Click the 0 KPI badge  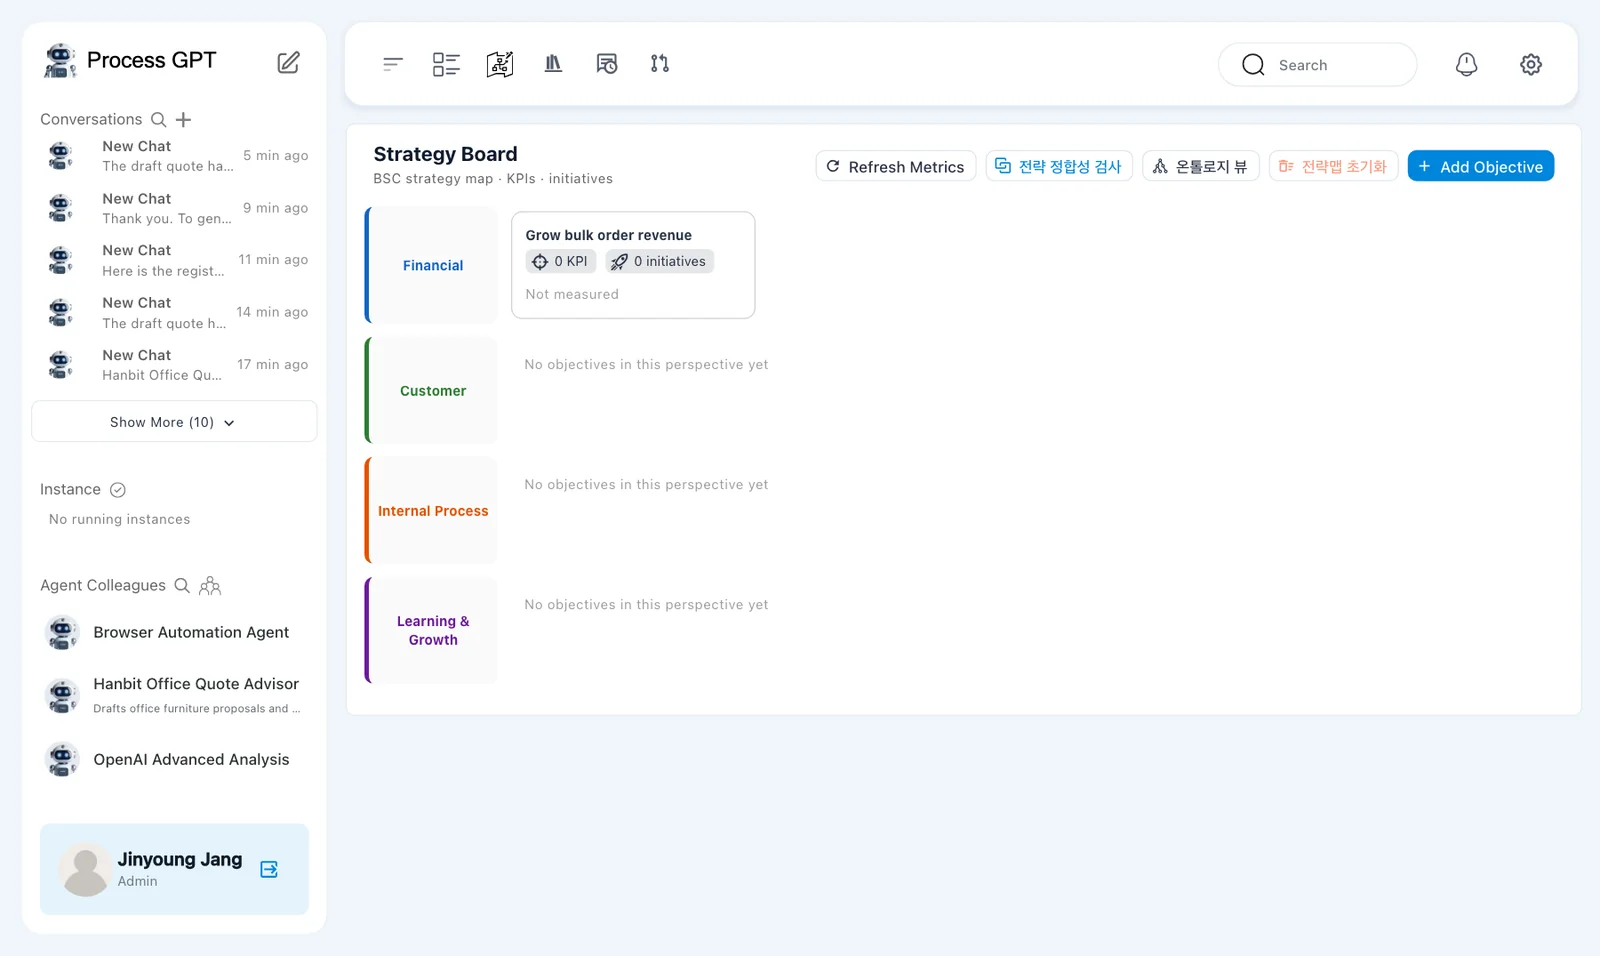(x=561, y=261)
